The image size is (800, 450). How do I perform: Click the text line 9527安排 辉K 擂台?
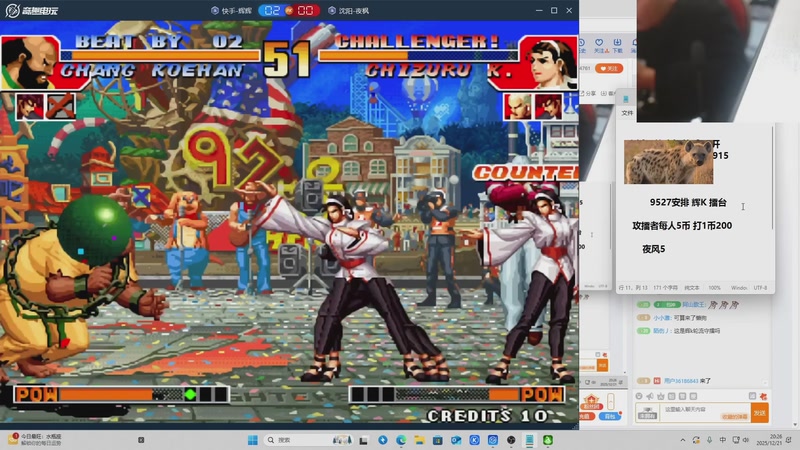(688, 203)
